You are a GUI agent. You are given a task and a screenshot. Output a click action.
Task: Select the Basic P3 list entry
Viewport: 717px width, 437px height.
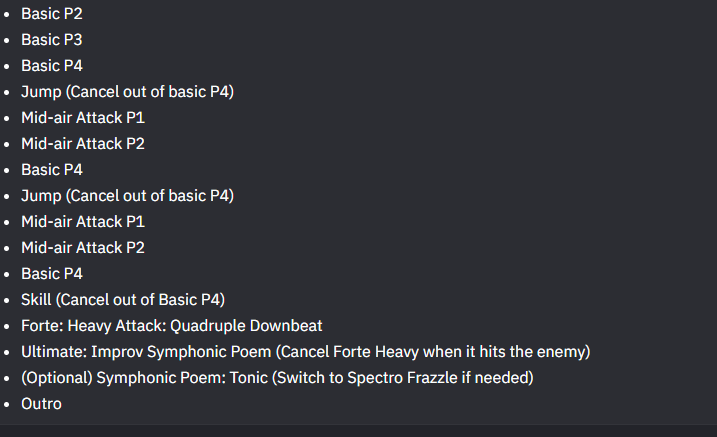click(52, 40)
